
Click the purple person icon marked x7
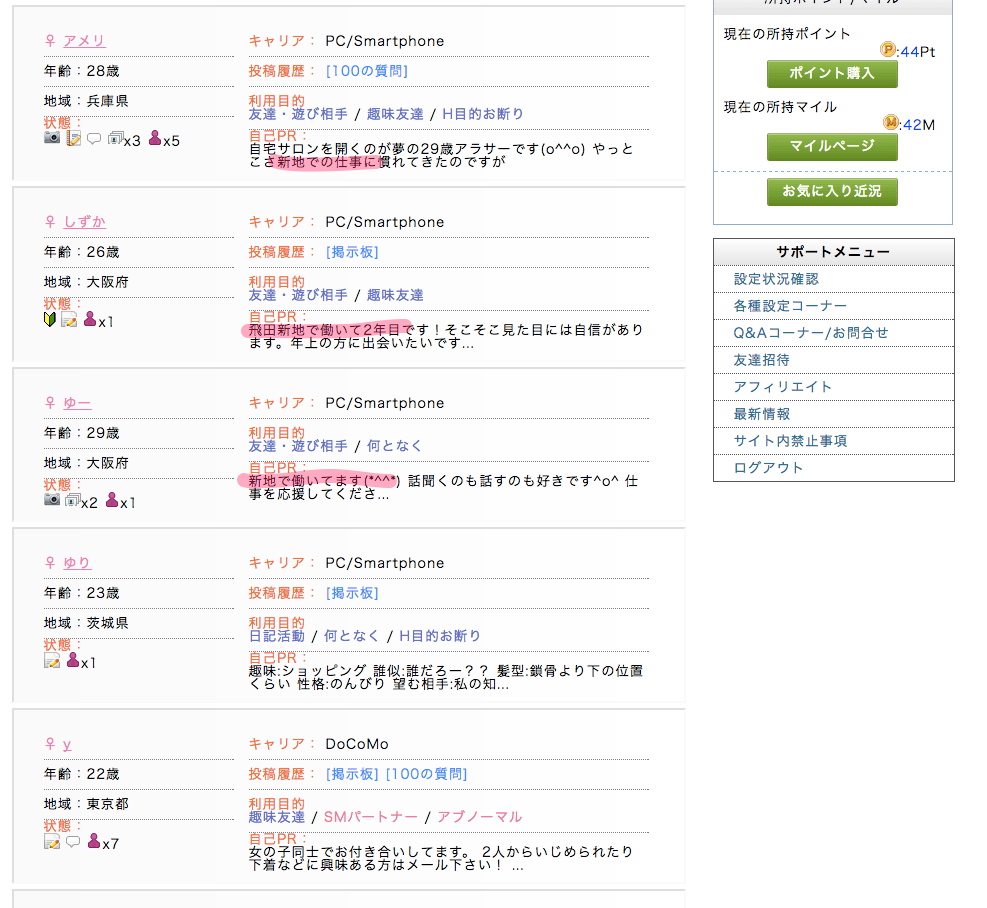[94, 841]
